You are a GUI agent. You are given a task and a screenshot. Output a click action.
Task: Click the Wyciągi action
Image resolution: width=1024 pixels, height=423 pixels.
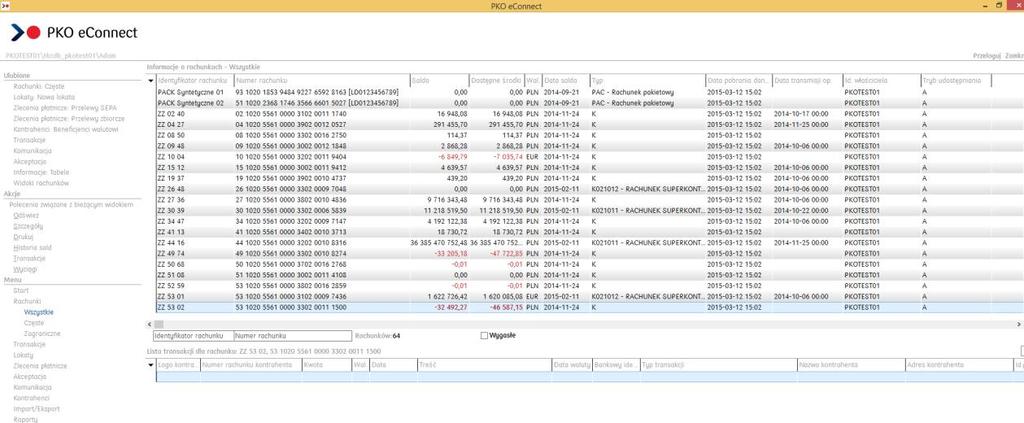pos(25,269)
